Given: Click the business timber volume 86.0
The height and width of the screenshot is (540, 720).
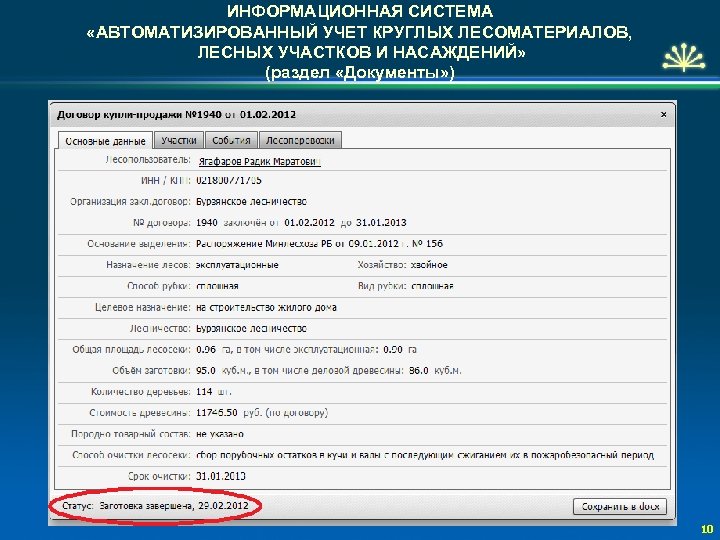Looking at the screenshot, I should coord(419,371).
